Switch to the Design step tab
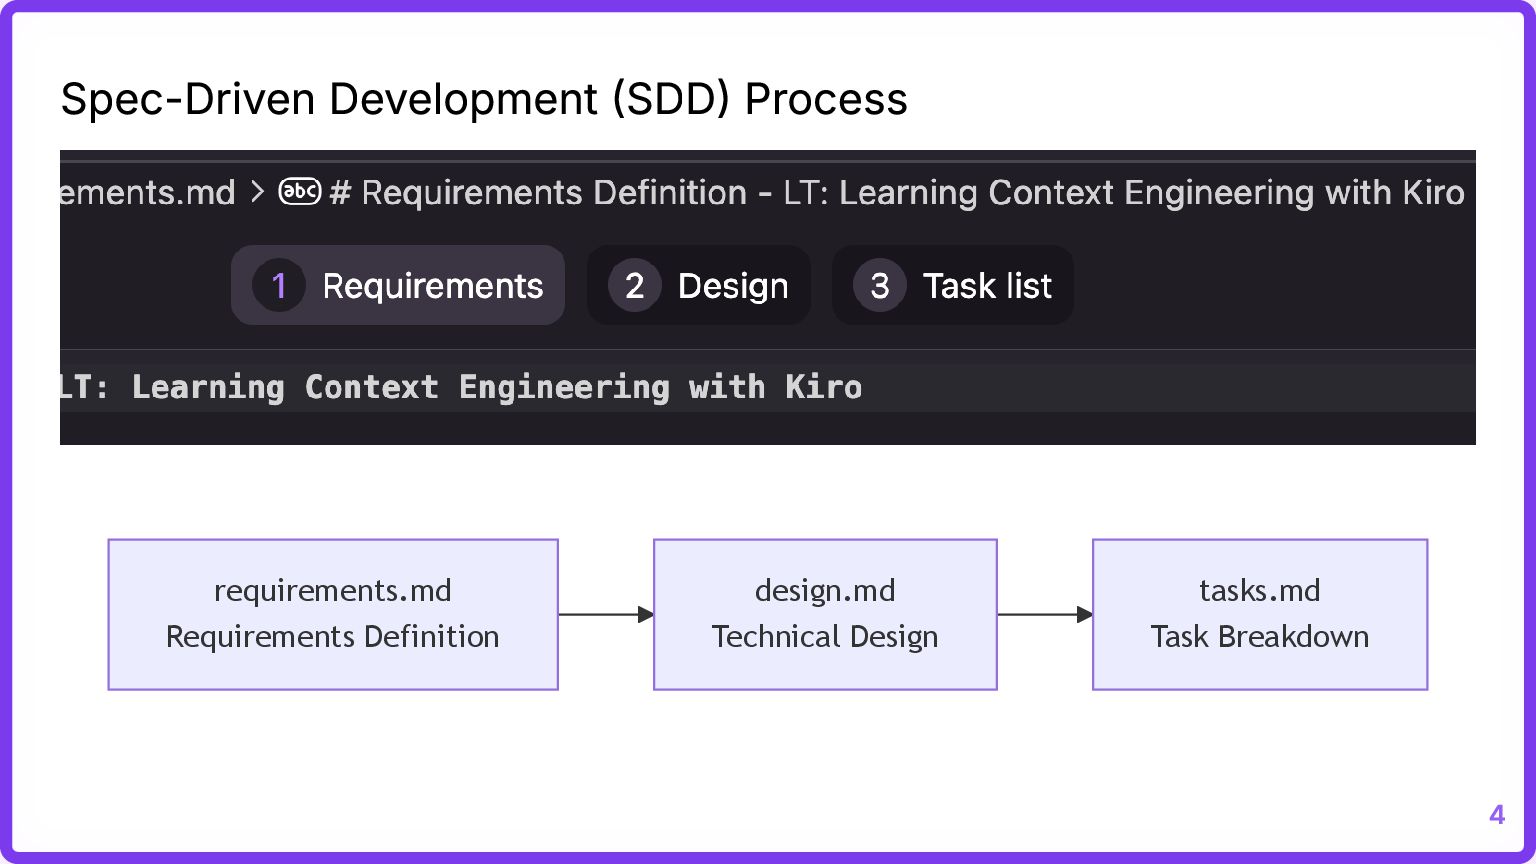The image size is (1536, 864). click(x=699, y=285)
